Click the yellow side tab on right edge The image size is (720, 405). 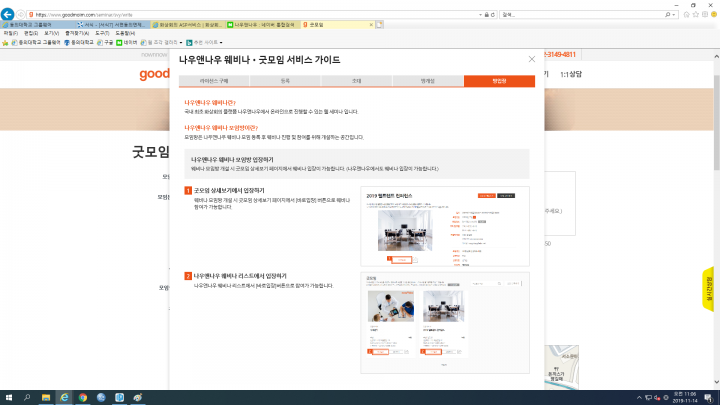click(x=708, y=289)
